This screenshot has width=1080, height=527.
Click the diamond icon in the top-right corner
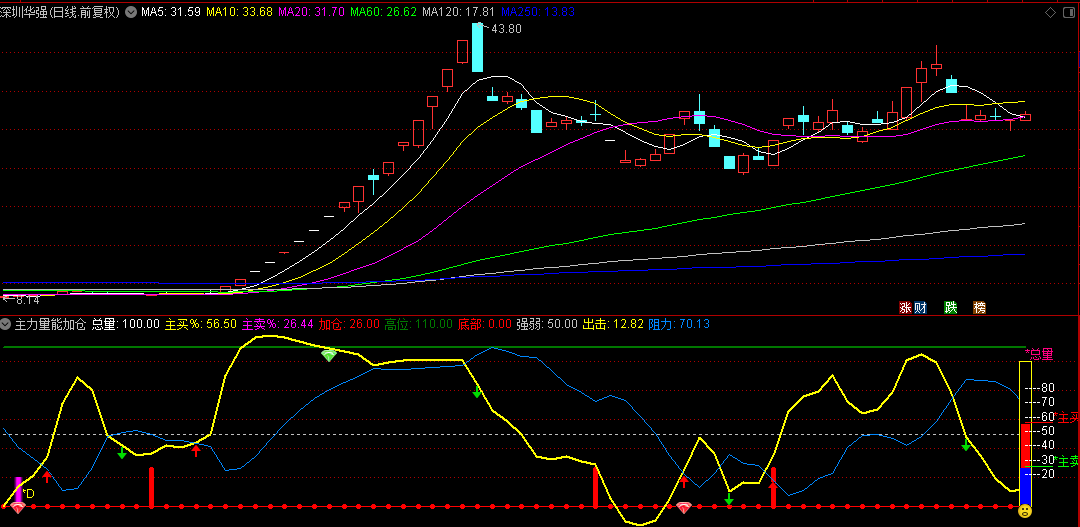tap(1050, 12)
